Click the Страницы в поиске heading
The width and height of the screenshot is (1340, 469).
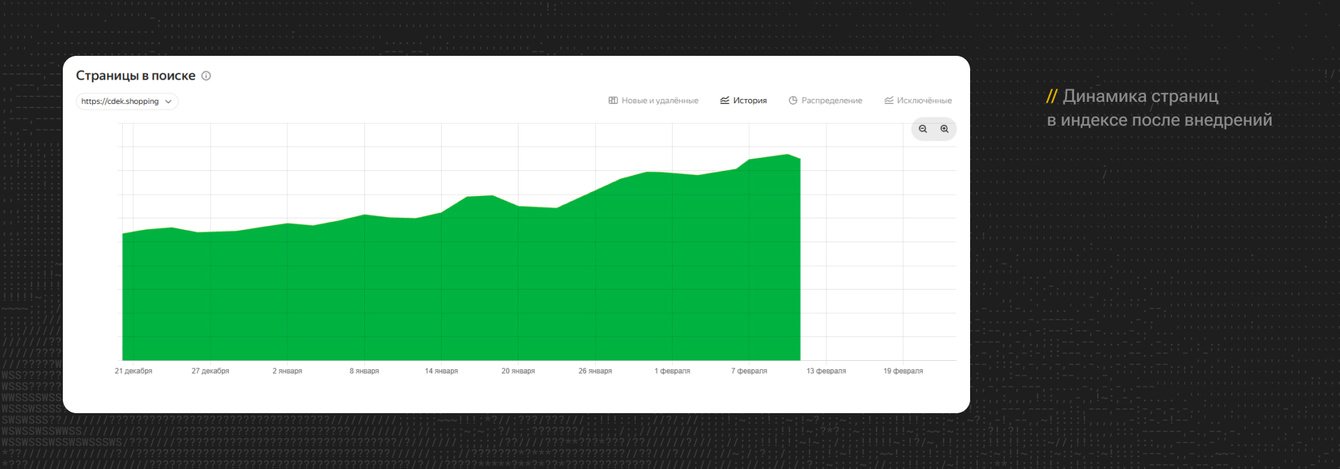[136, 76]
